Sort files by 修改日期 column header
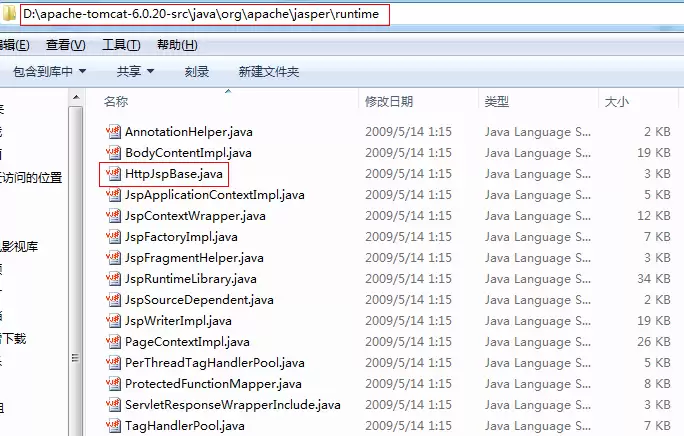Screen dimensions: 684x436 point(389,101)
